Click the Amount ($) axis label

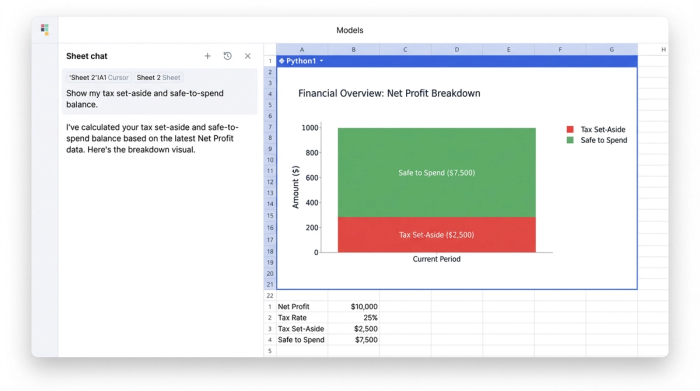click(x=296, y=187)
